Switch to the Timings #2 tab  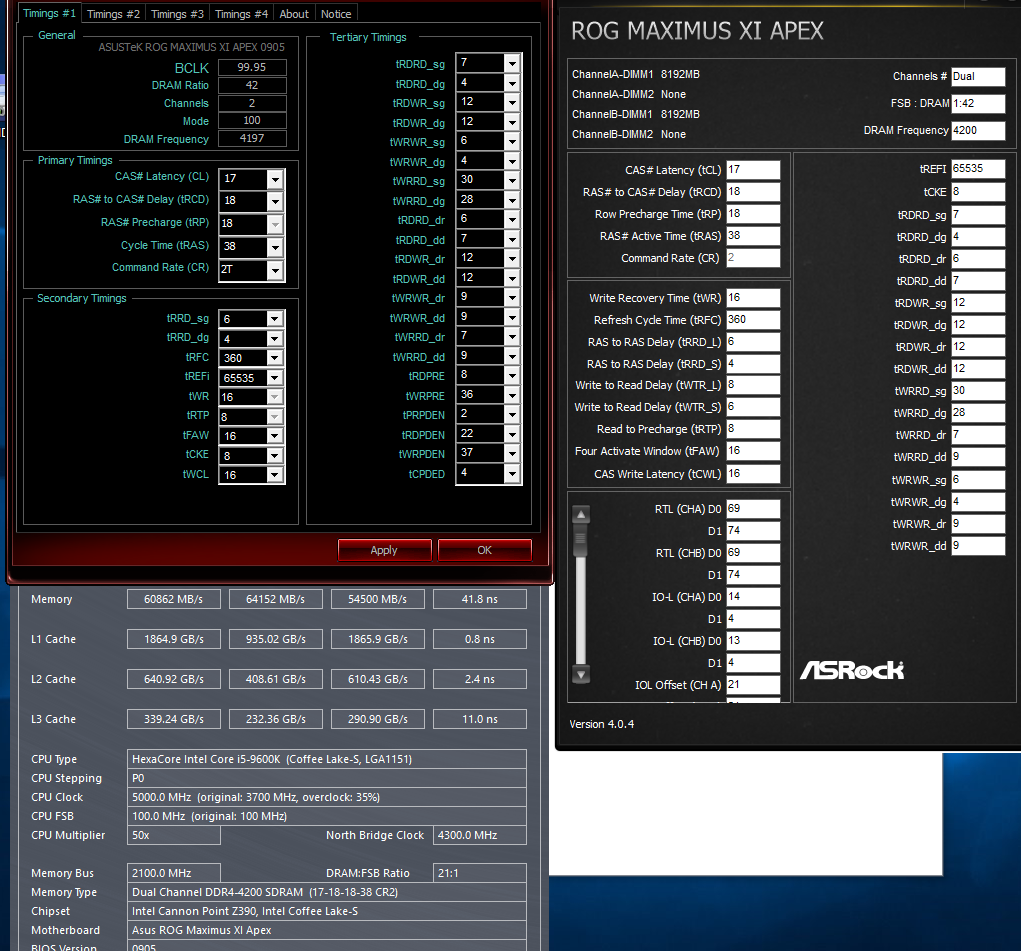coord(113,14)
